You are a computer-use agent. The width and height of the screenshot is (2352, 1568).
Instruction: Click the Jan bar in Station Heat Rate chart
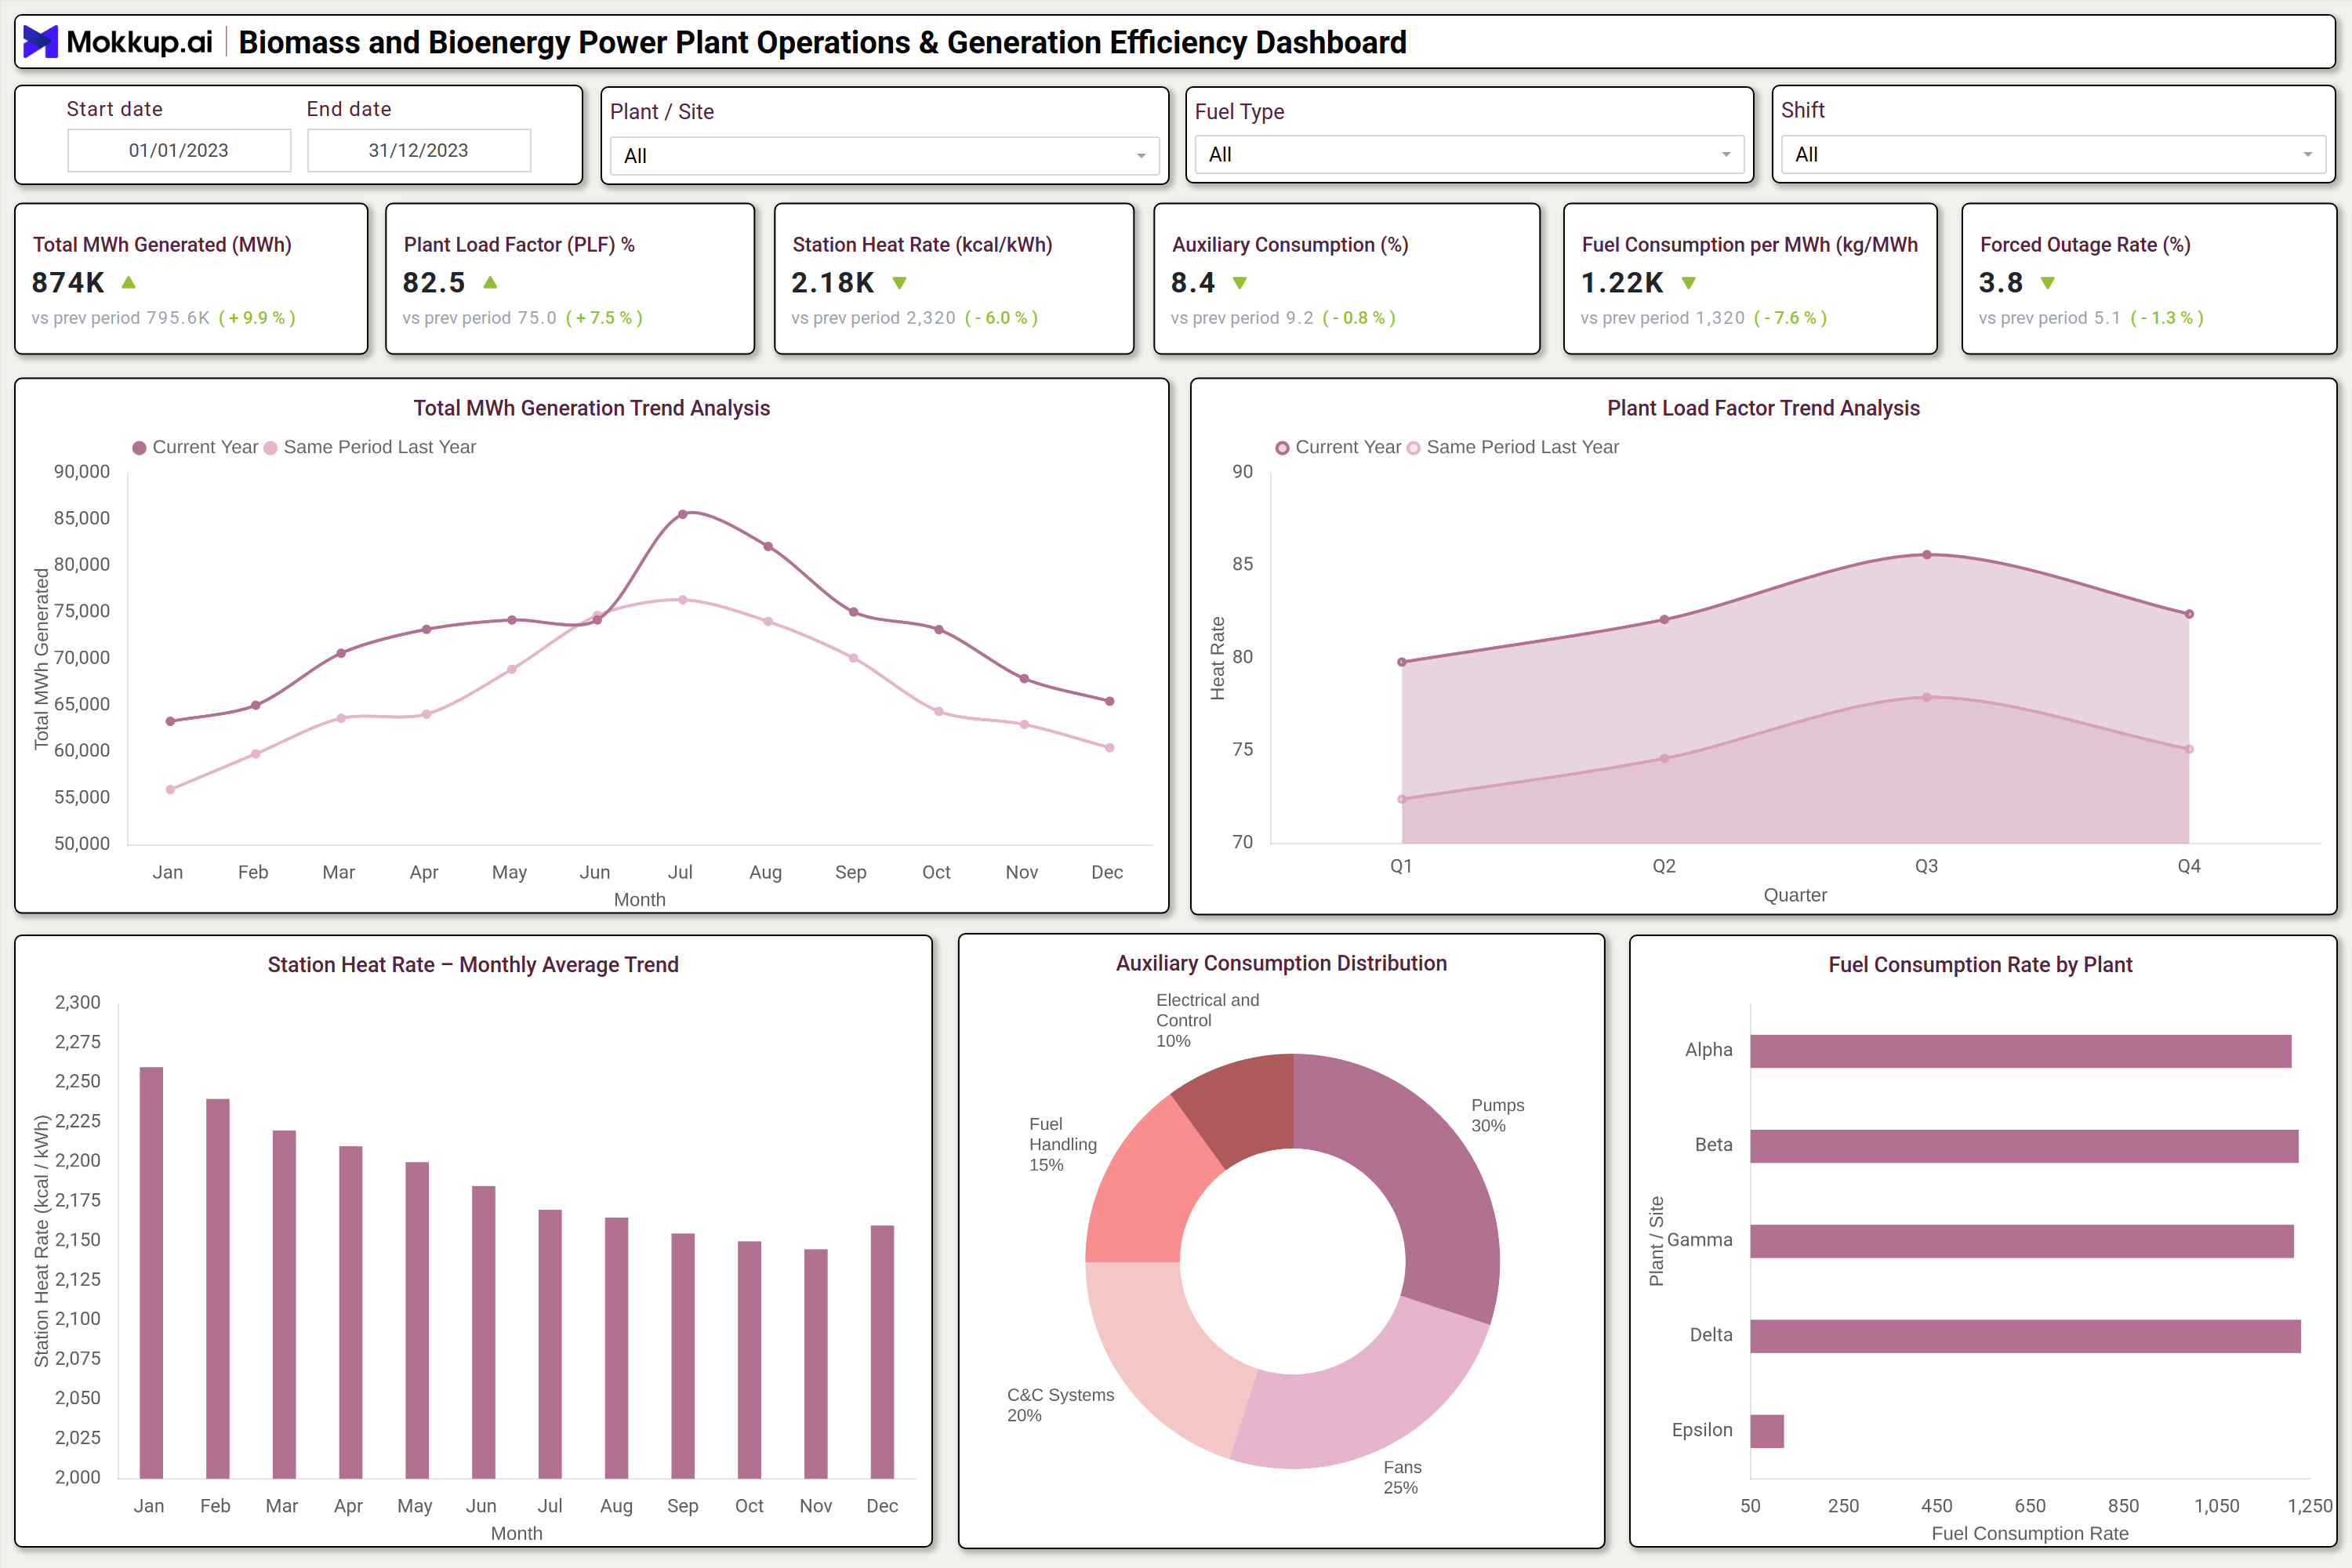(151, 1272)
